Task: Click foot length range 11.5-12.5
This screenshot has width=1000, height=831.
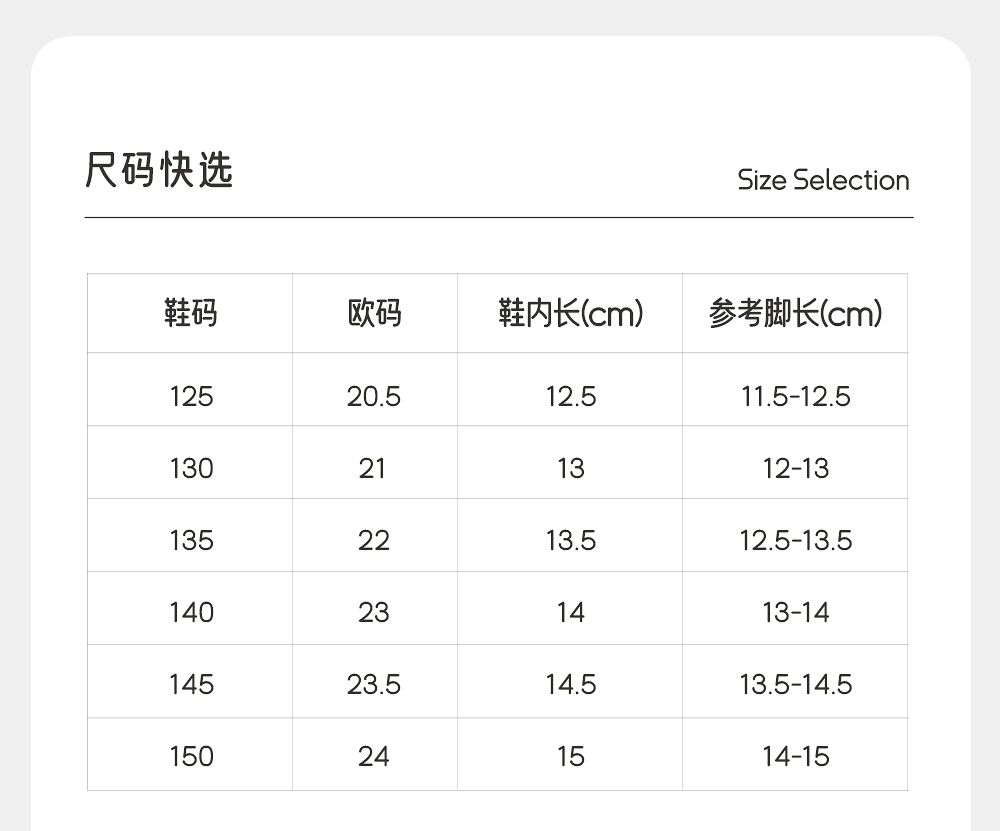Action: coord(795,397)
